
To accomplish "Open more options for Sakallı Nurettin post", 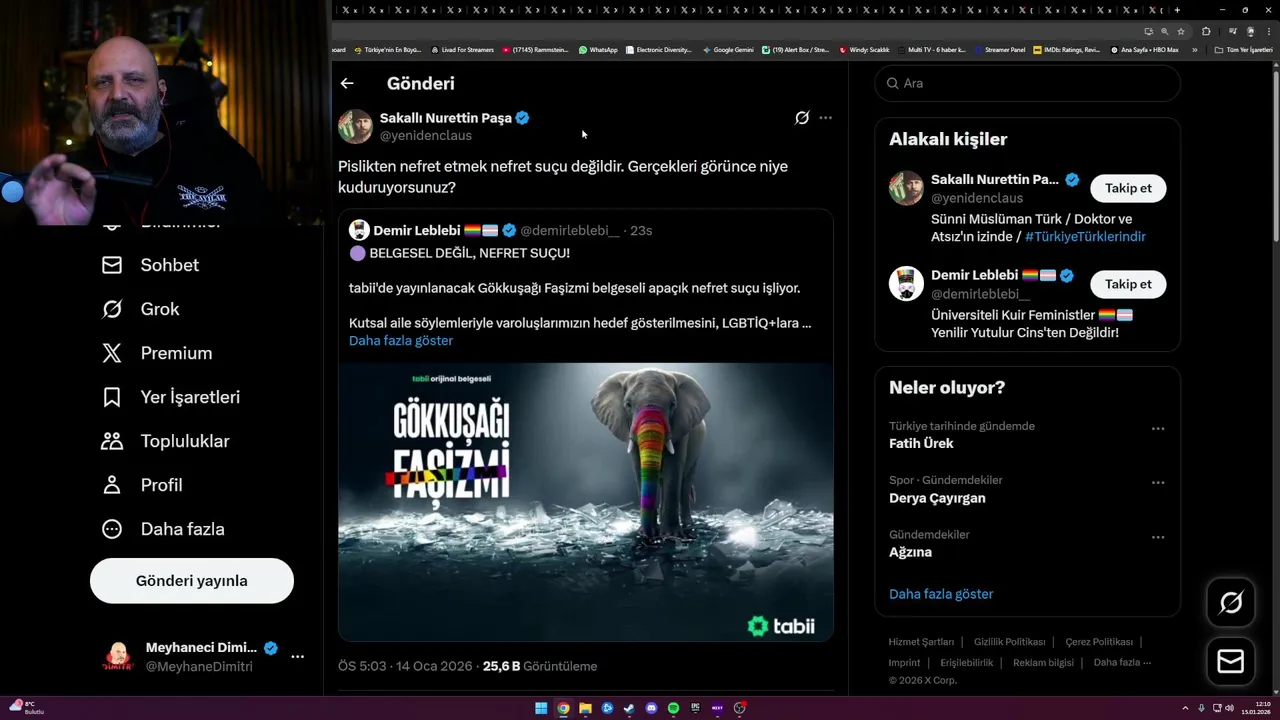I will tap(825, 118).
